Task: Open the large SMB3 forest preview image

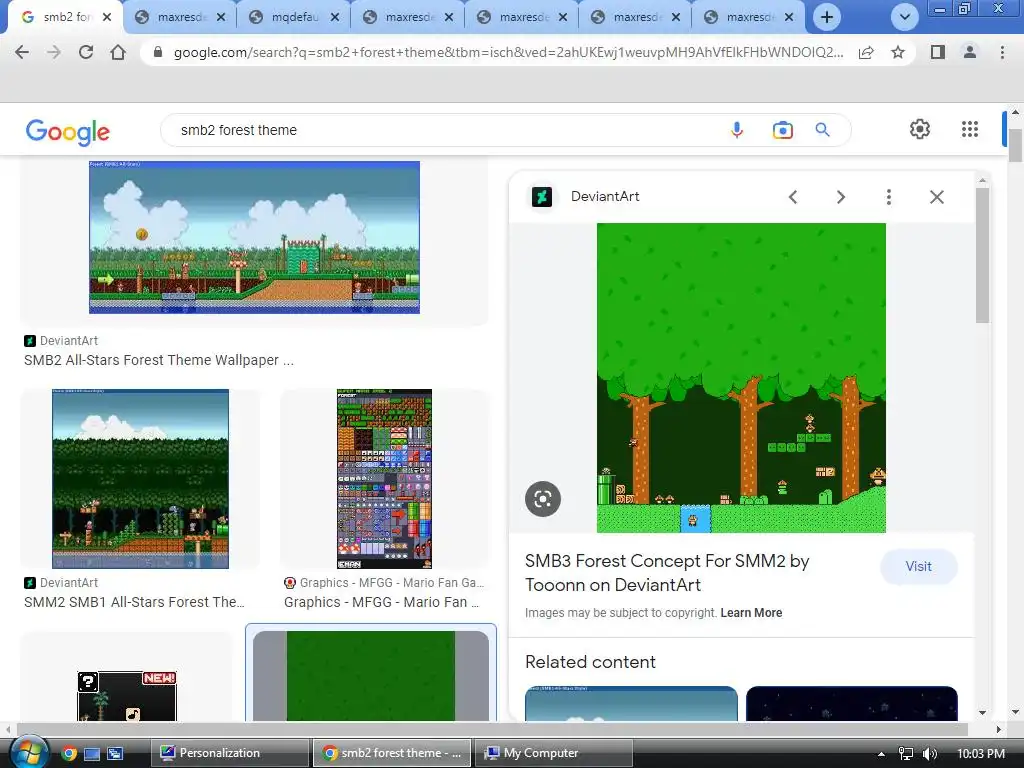Action: (x=741, y=377)
